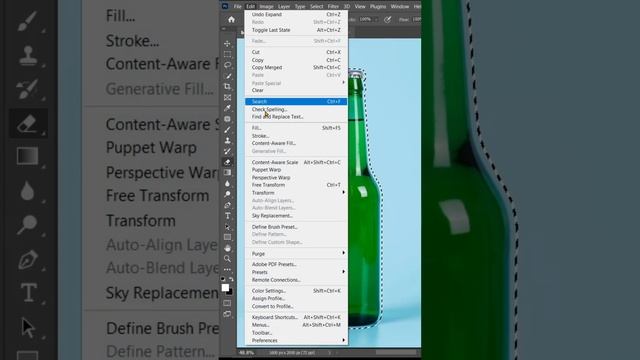Click the Photoshop logo icon

tap(225, 6)
